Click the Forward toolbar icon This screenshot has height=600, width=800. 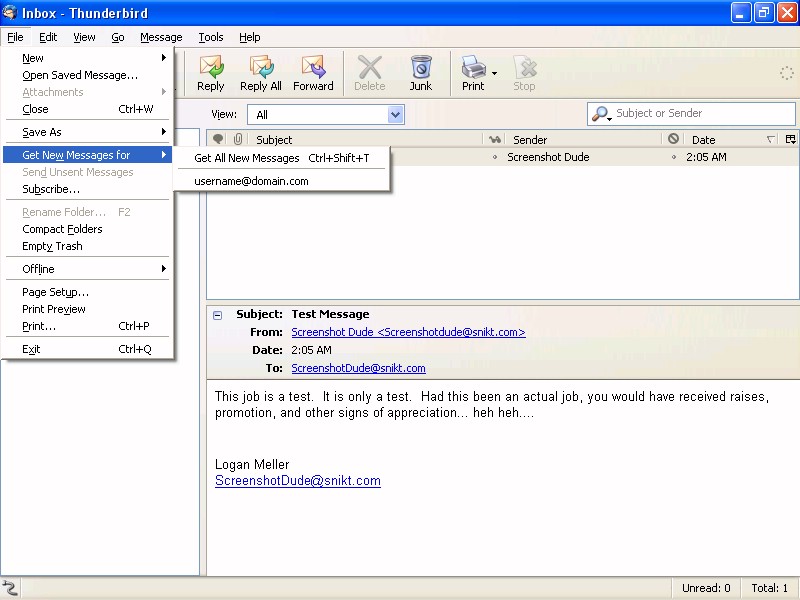coord(313,73)
